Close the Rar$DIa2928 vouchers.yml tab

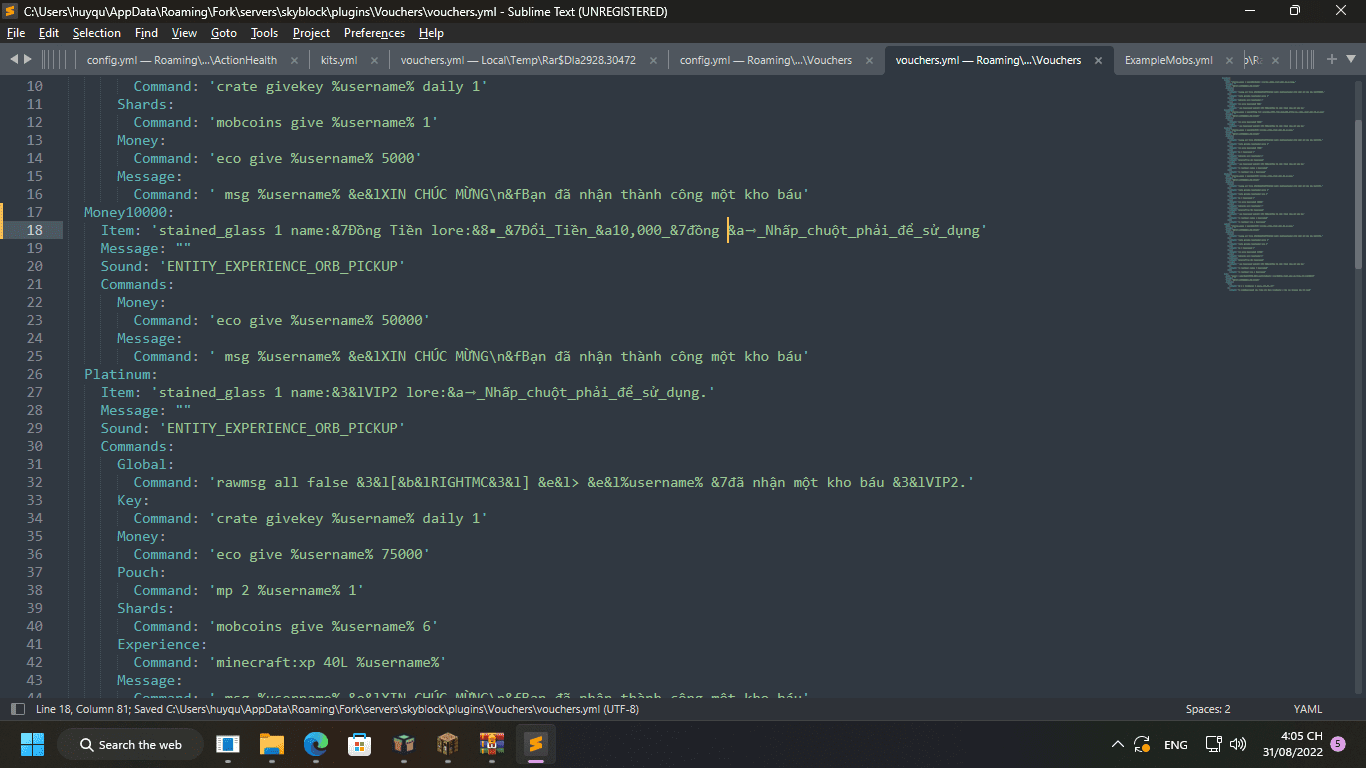[654, 60]
